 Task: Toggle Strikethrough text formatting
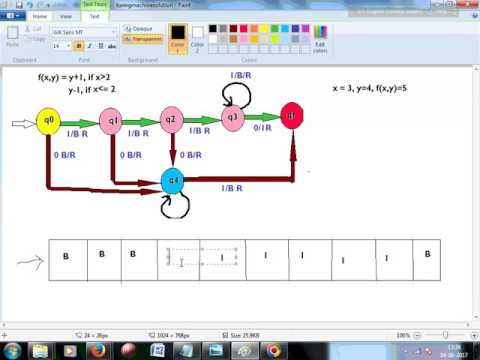pos(112,46)
